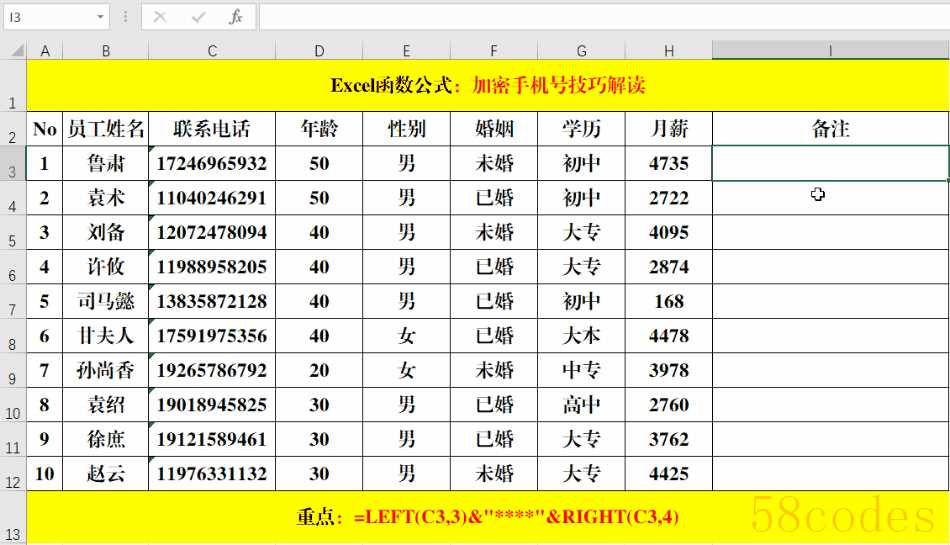Select row 5 header
The image size is (950, 545).
pos(13,232)
